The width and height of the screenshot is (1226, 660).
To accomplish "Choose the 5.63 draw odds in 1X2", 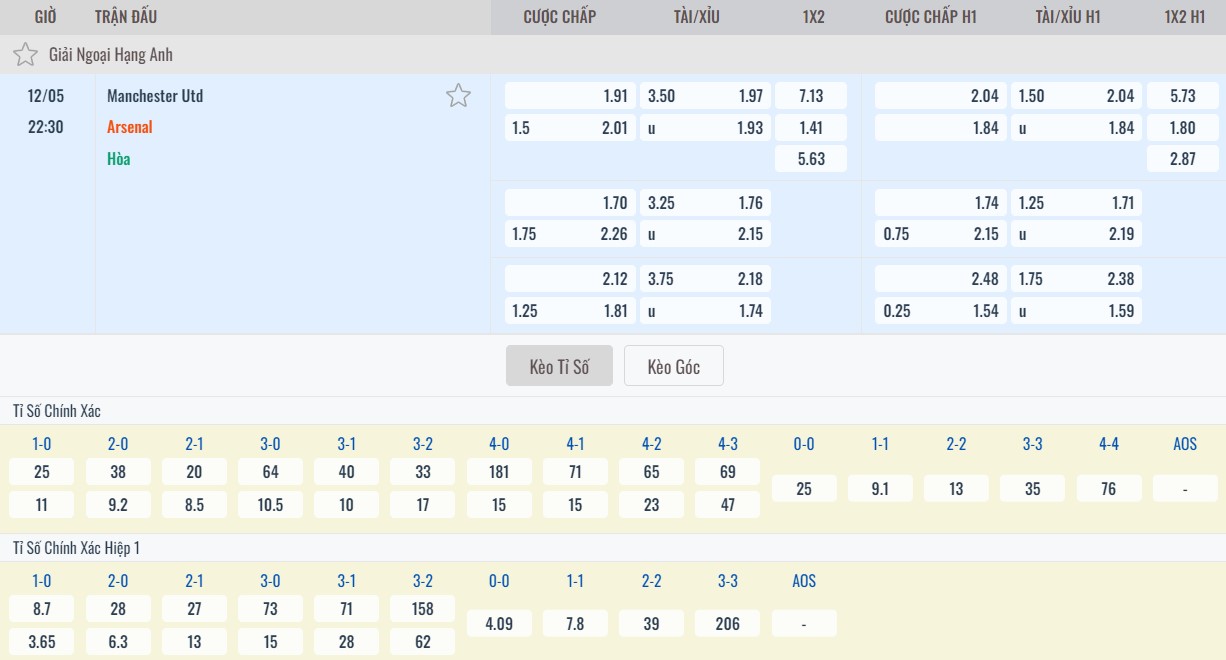I will [811, 159].
